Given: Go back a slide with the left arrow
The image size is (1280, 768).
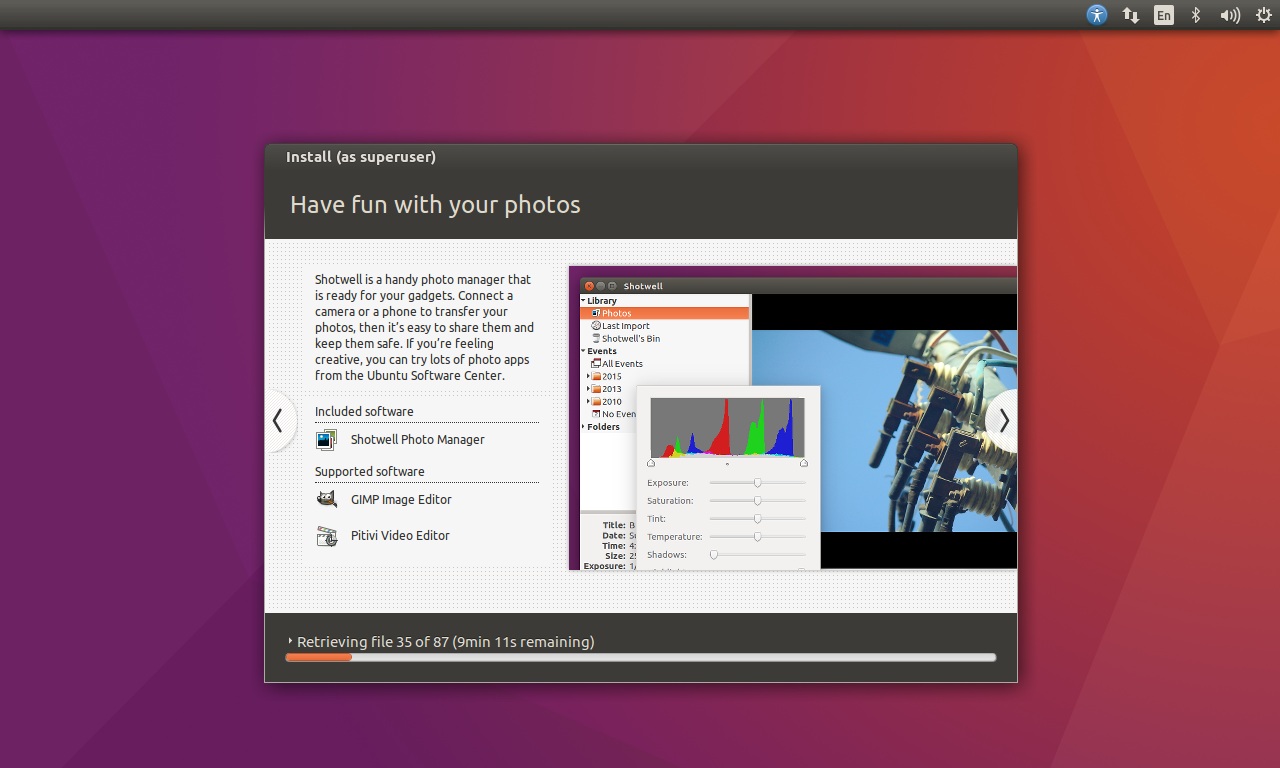Looking at the screenshot, I should 279,421.
